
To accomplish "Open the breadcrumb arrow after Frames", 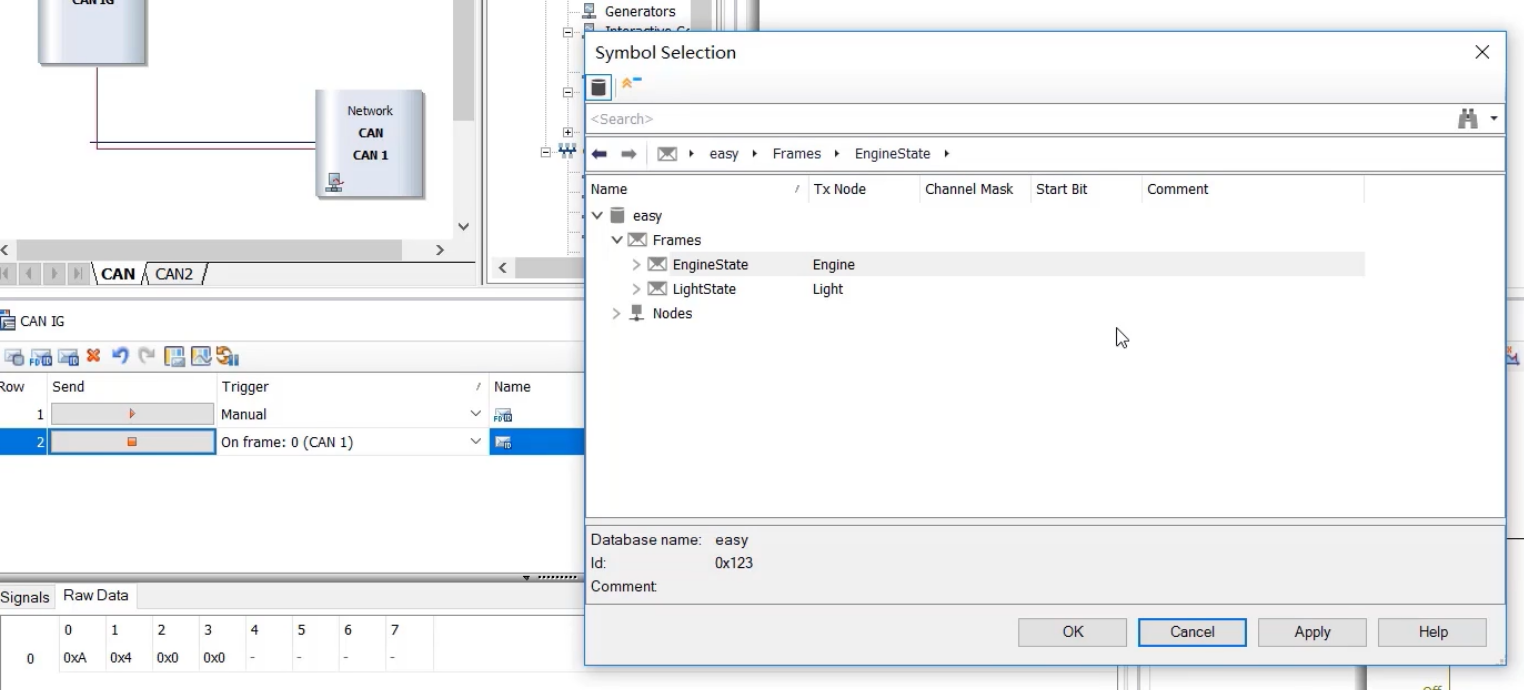I will pyautogui.click(x=837, y=154).
